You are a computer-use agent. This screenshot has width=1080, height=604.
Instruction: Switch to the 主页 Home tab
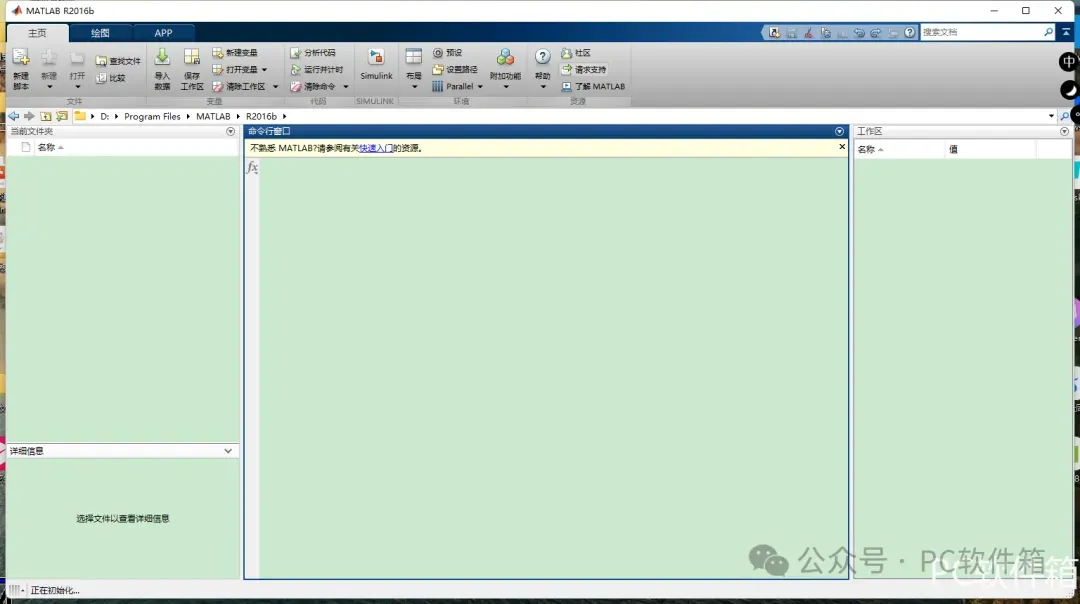point(37,33)
